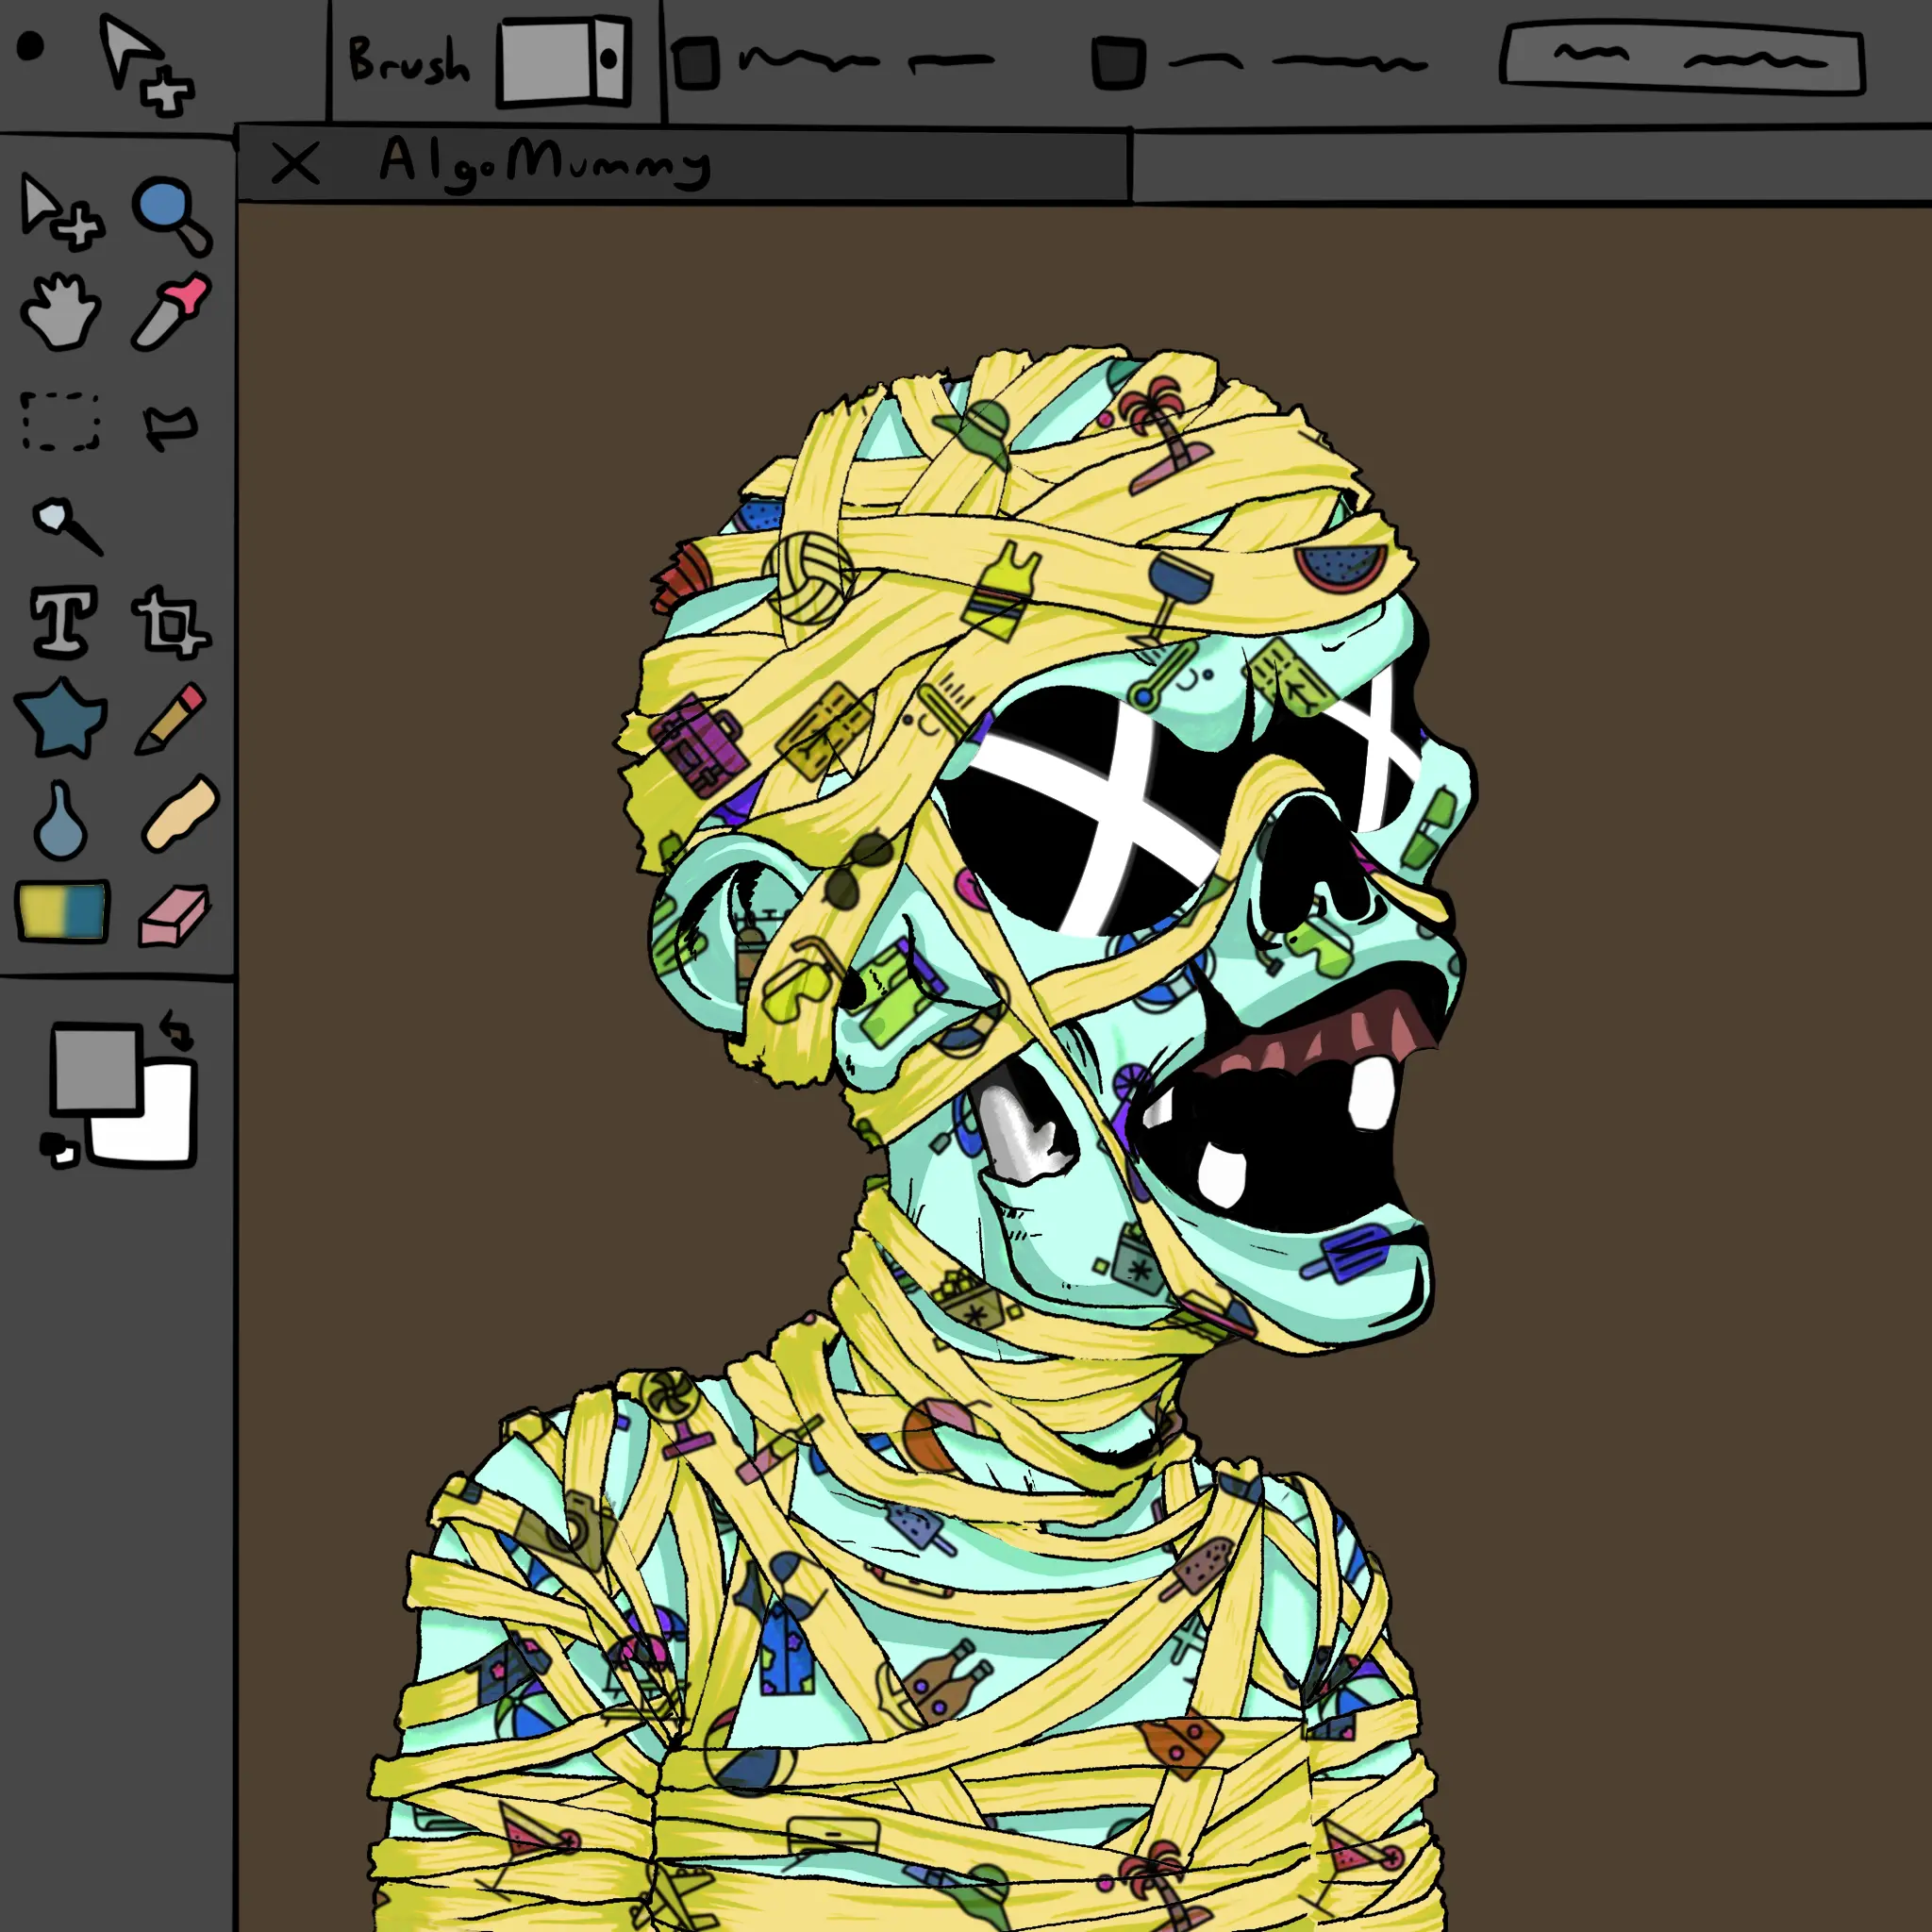Select the Type text tool
The image size is (1932, 1932).
[63, 622]
